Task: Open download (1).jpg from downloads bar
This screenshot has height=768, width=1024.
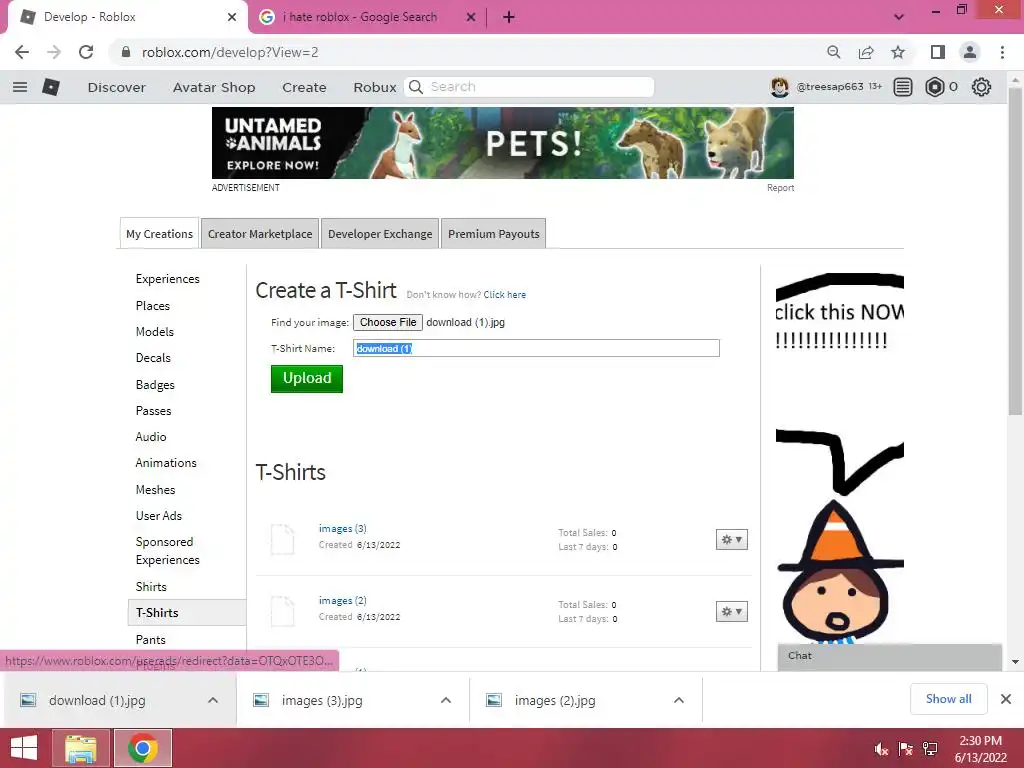Action: coord(97,700)
